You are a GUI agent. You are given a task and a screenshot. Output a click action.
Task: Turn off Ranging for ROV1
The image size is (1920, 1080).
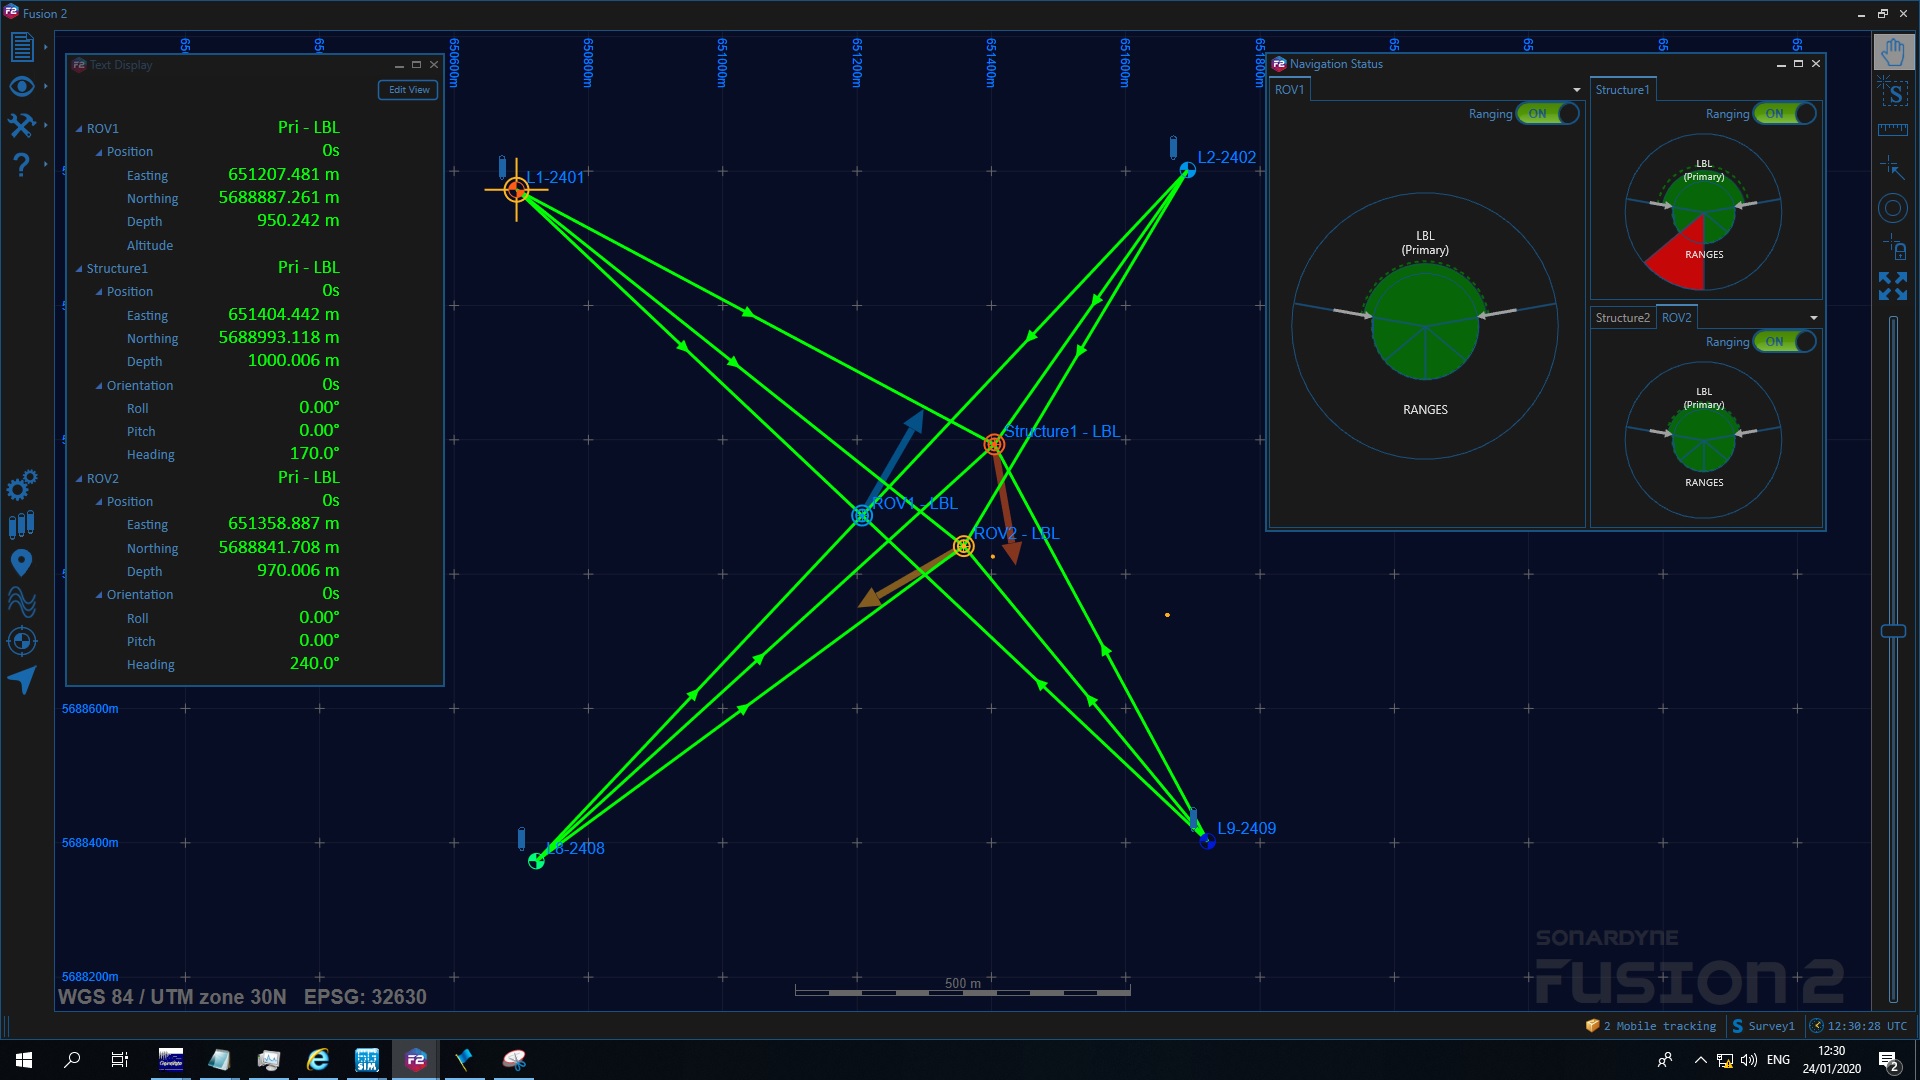coord(1548,113)
